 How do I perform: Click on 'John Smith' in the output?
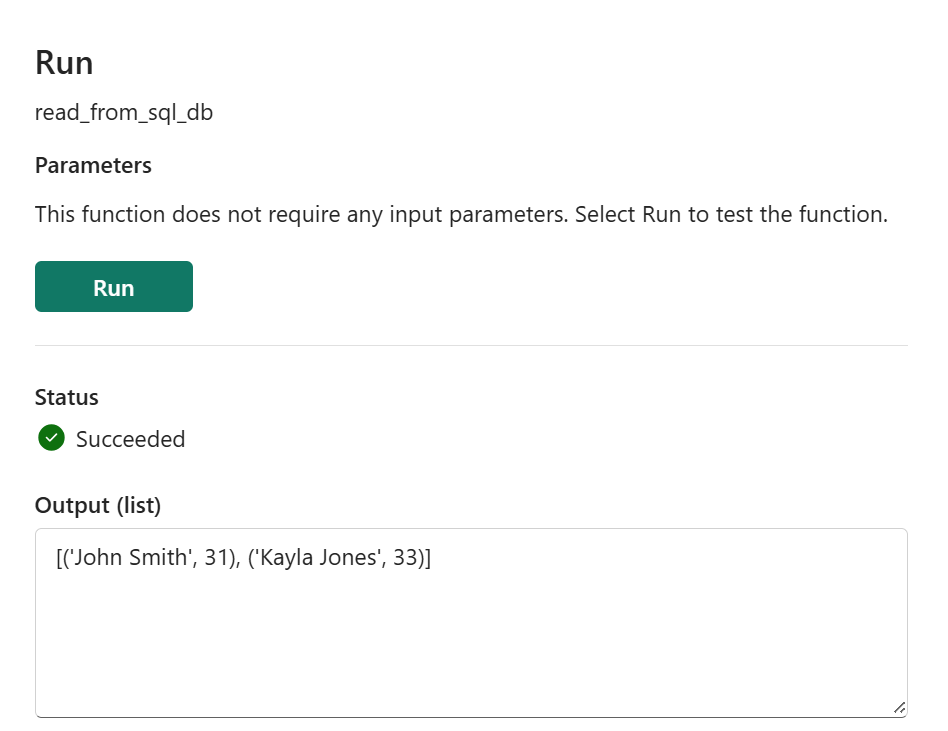(132, 557)
